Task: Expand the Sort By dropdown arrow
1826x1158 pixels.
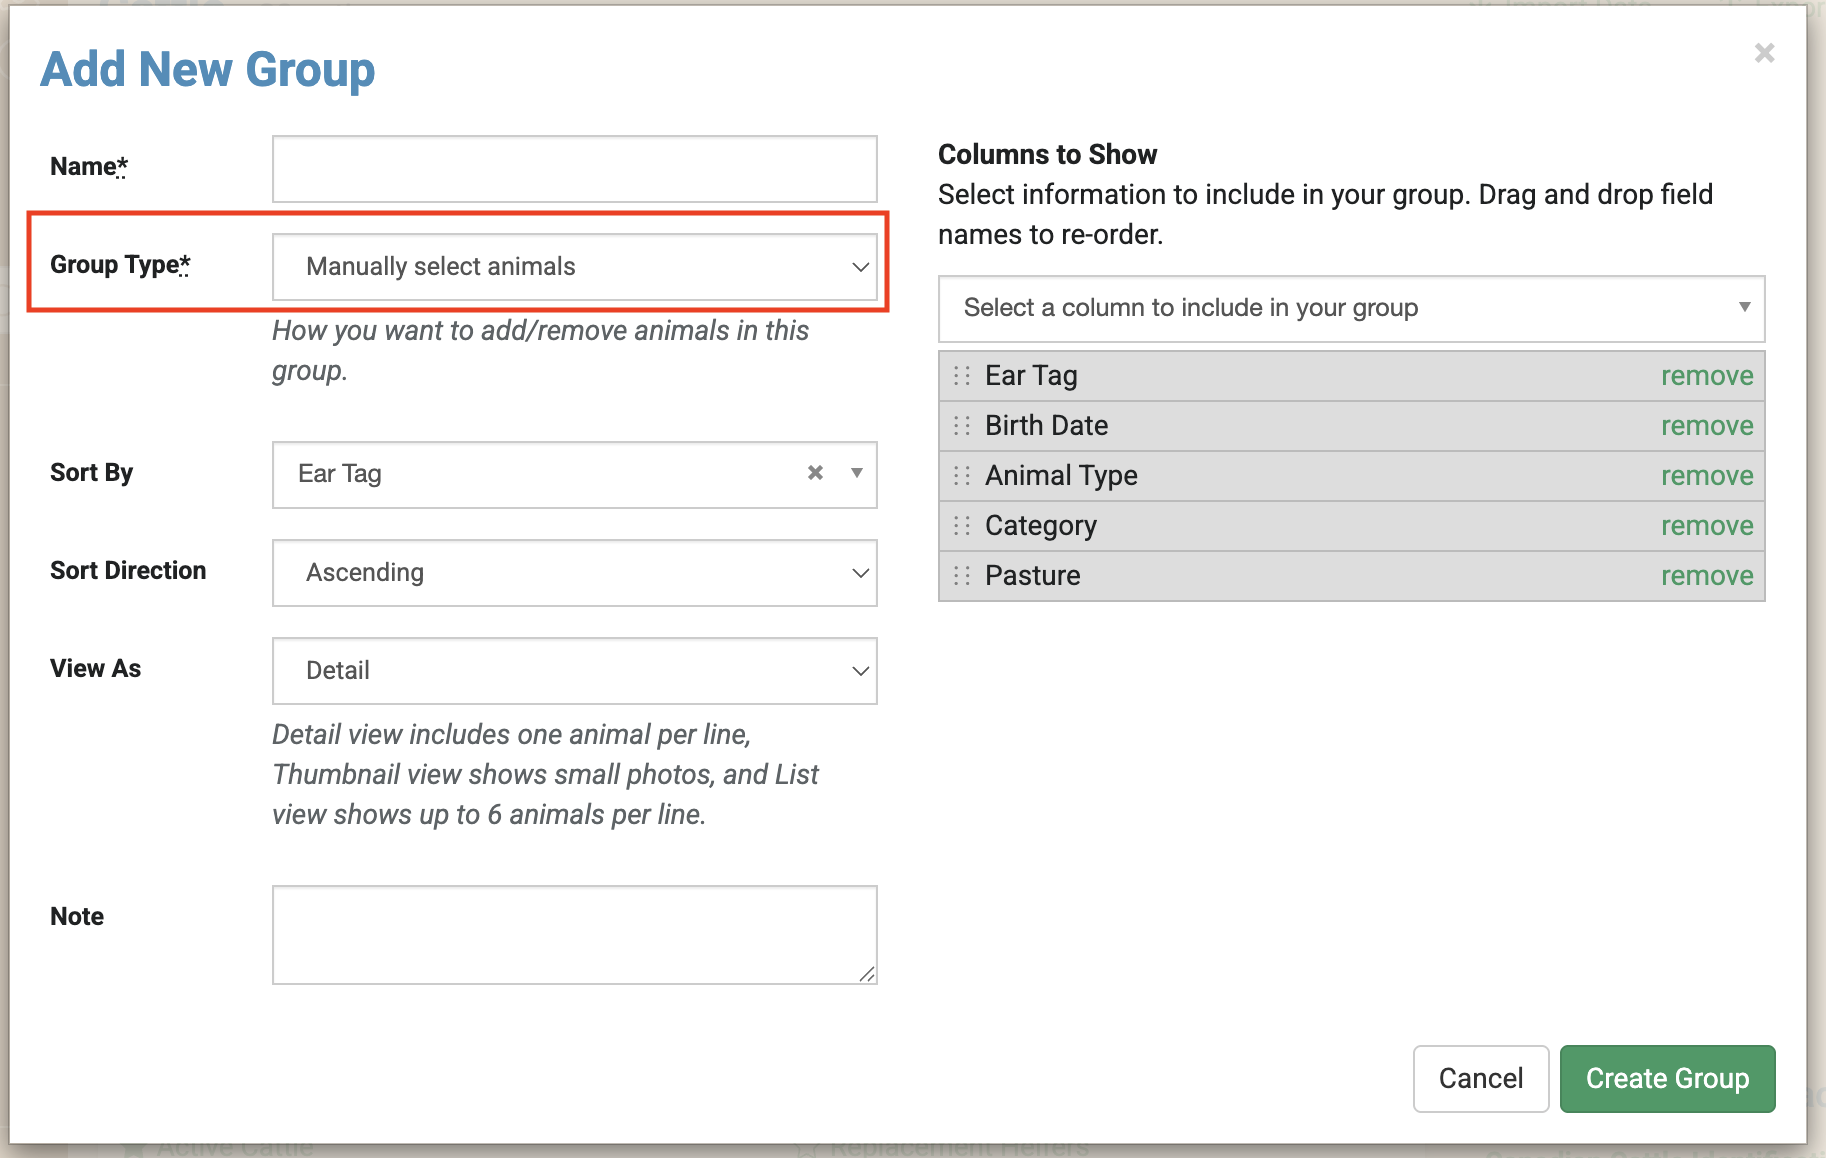Action: tap(856, 473)
